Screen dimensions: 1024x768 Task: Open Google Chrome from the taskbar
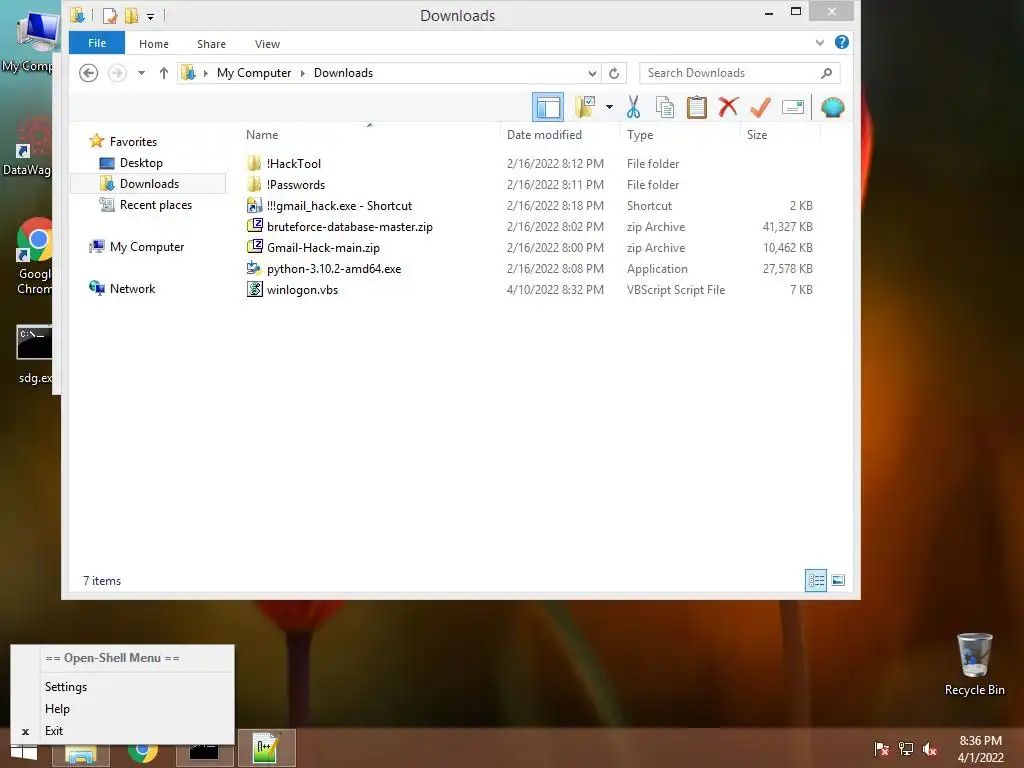click(142, 752)
